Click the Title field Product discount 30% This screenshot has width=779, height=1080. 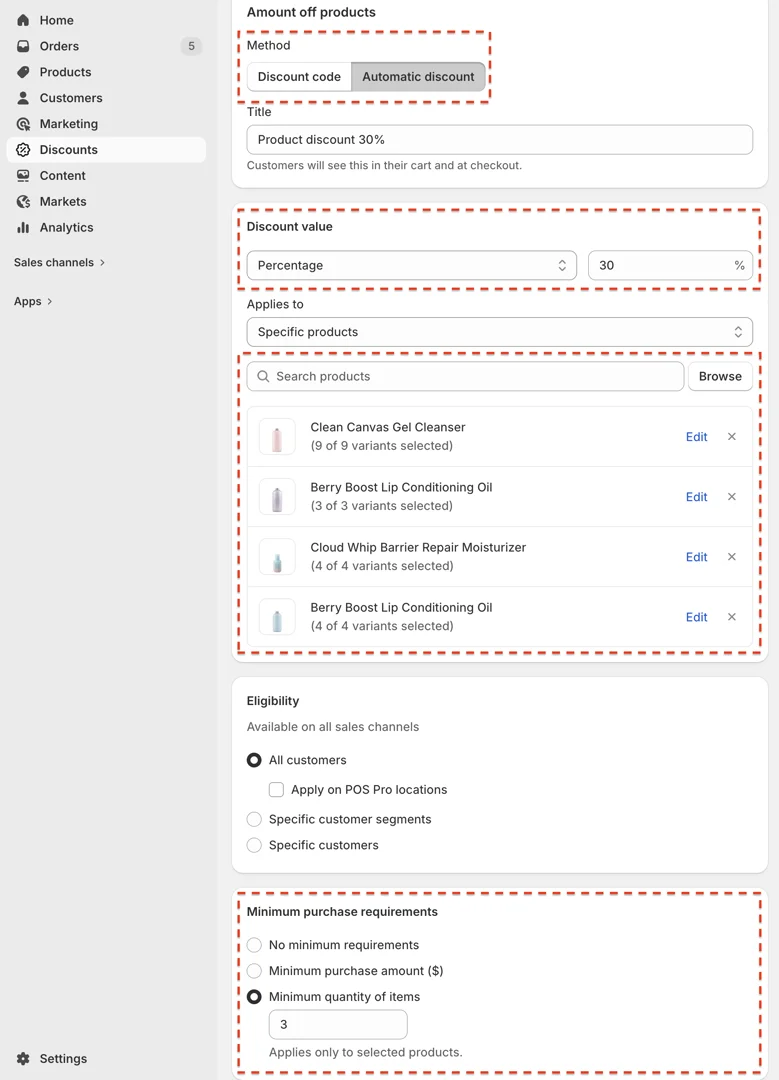tap(499, 140)
